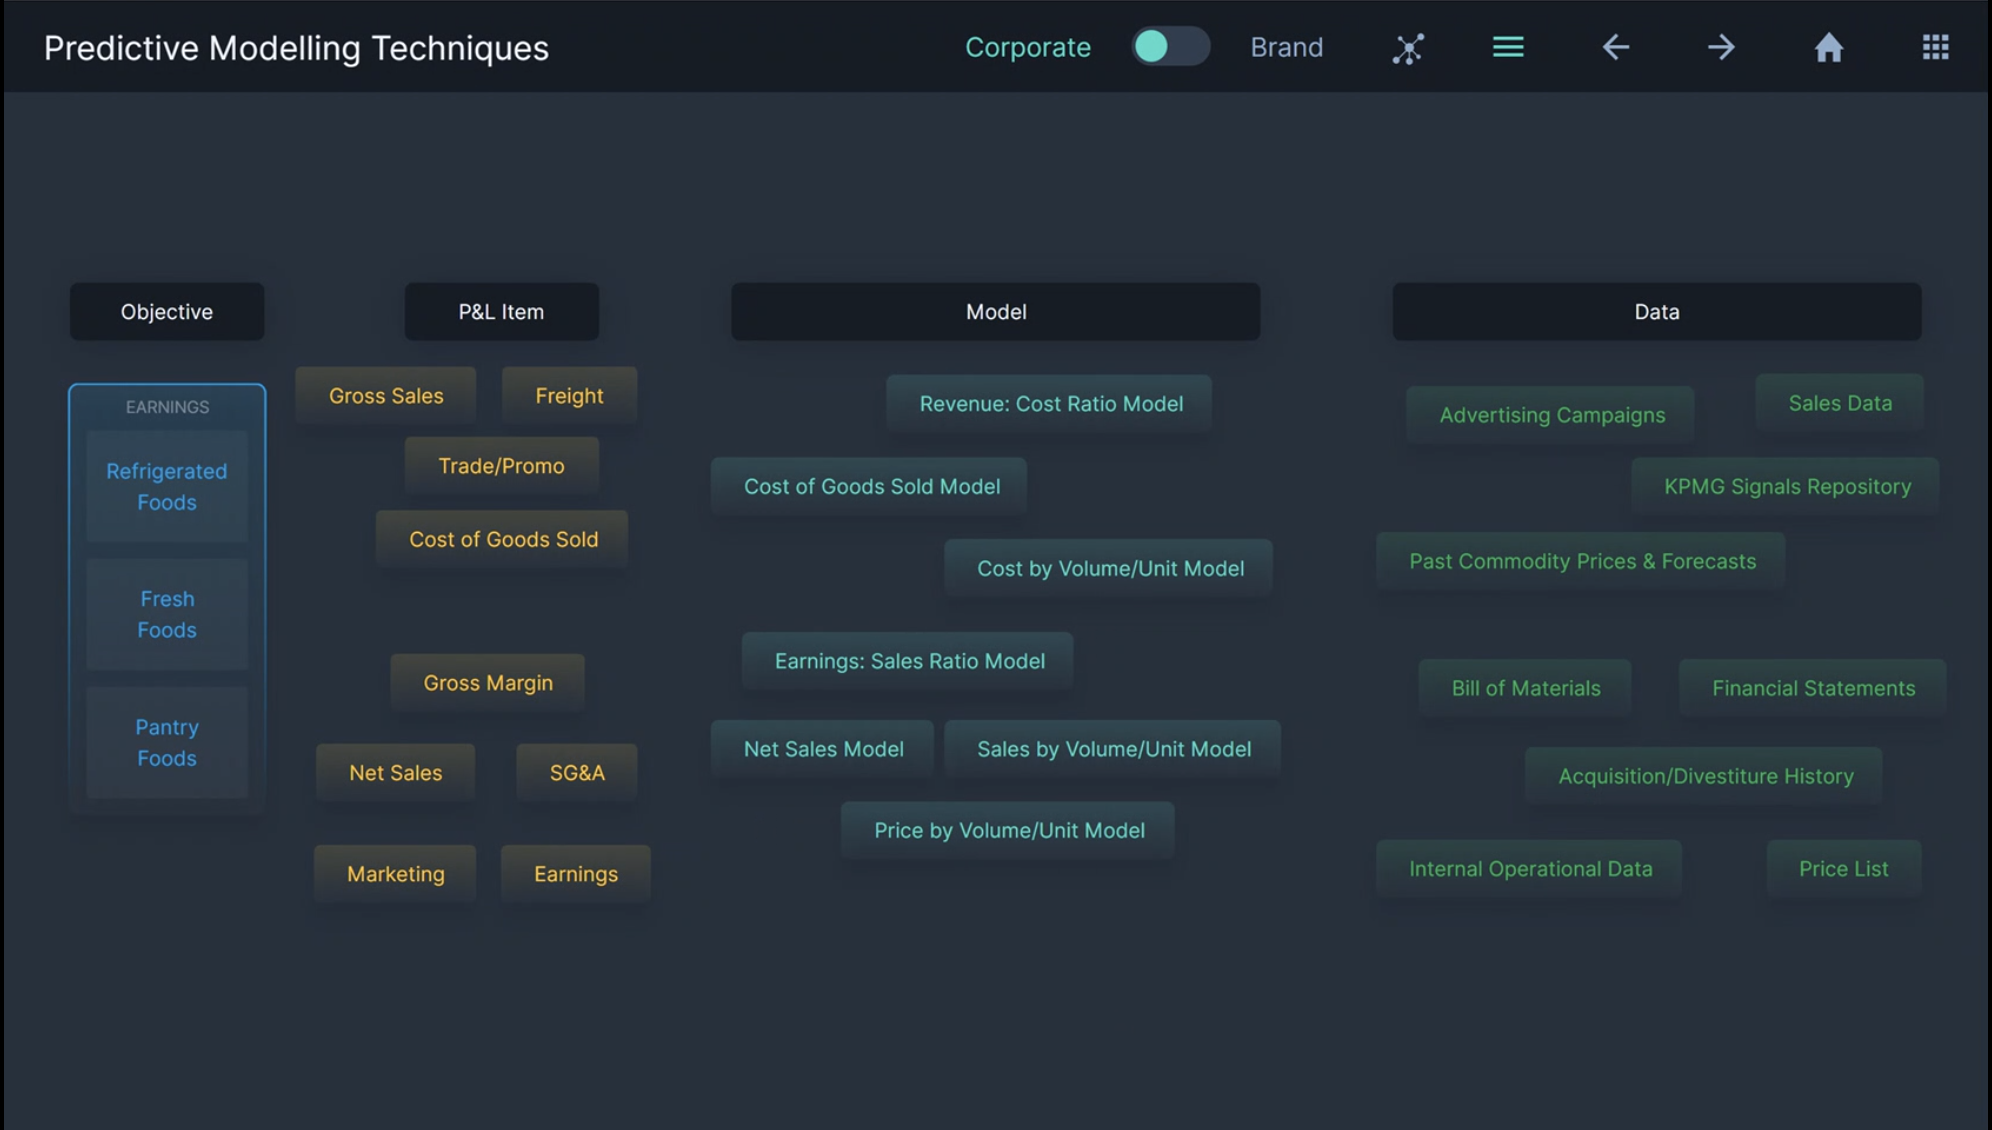The image size is (1992, 1130).
Task: Open the network graph view icon
Action: pyautogui.click(x=1408, y=48)
